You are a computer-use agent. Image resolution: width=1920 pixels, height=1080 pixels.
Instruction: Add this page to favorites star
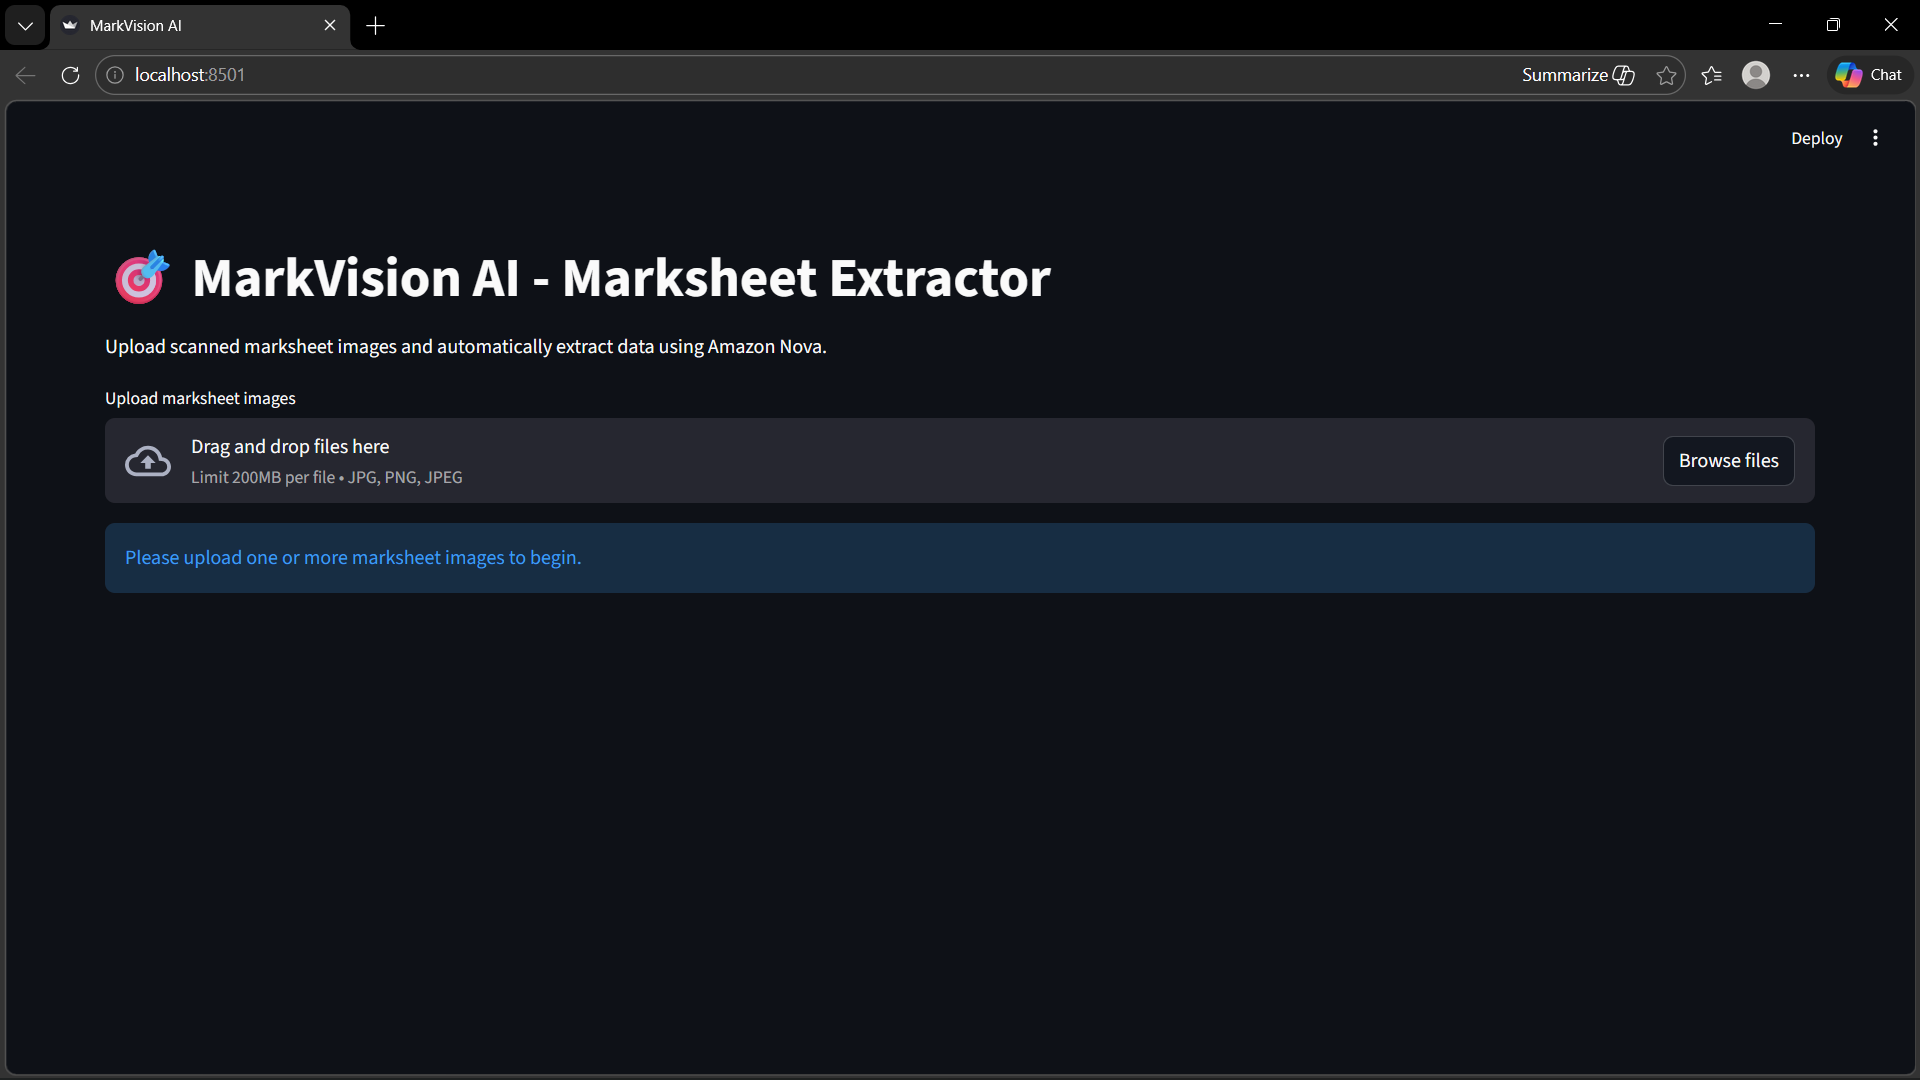coord(1666,75)
